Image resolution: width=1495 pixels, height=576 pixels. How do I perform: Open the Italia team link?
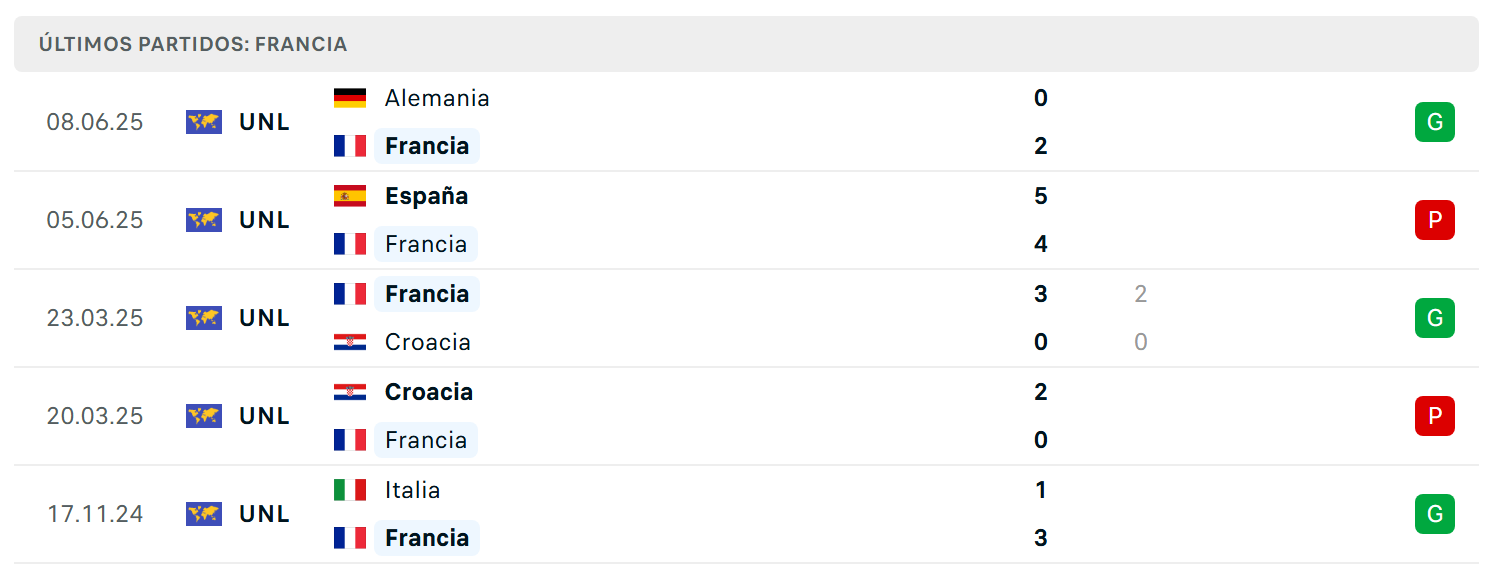[x=413, y=490]
